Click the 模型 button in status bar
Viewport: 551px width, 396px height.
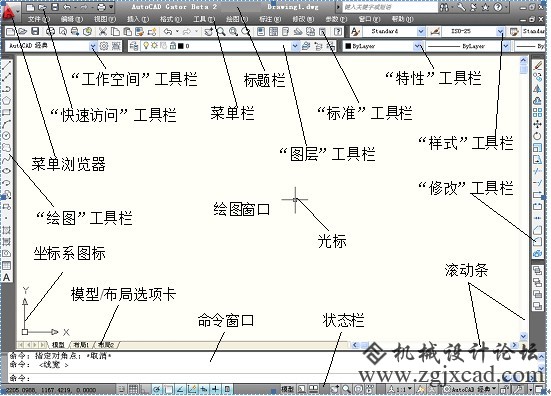tap(287, 389)
